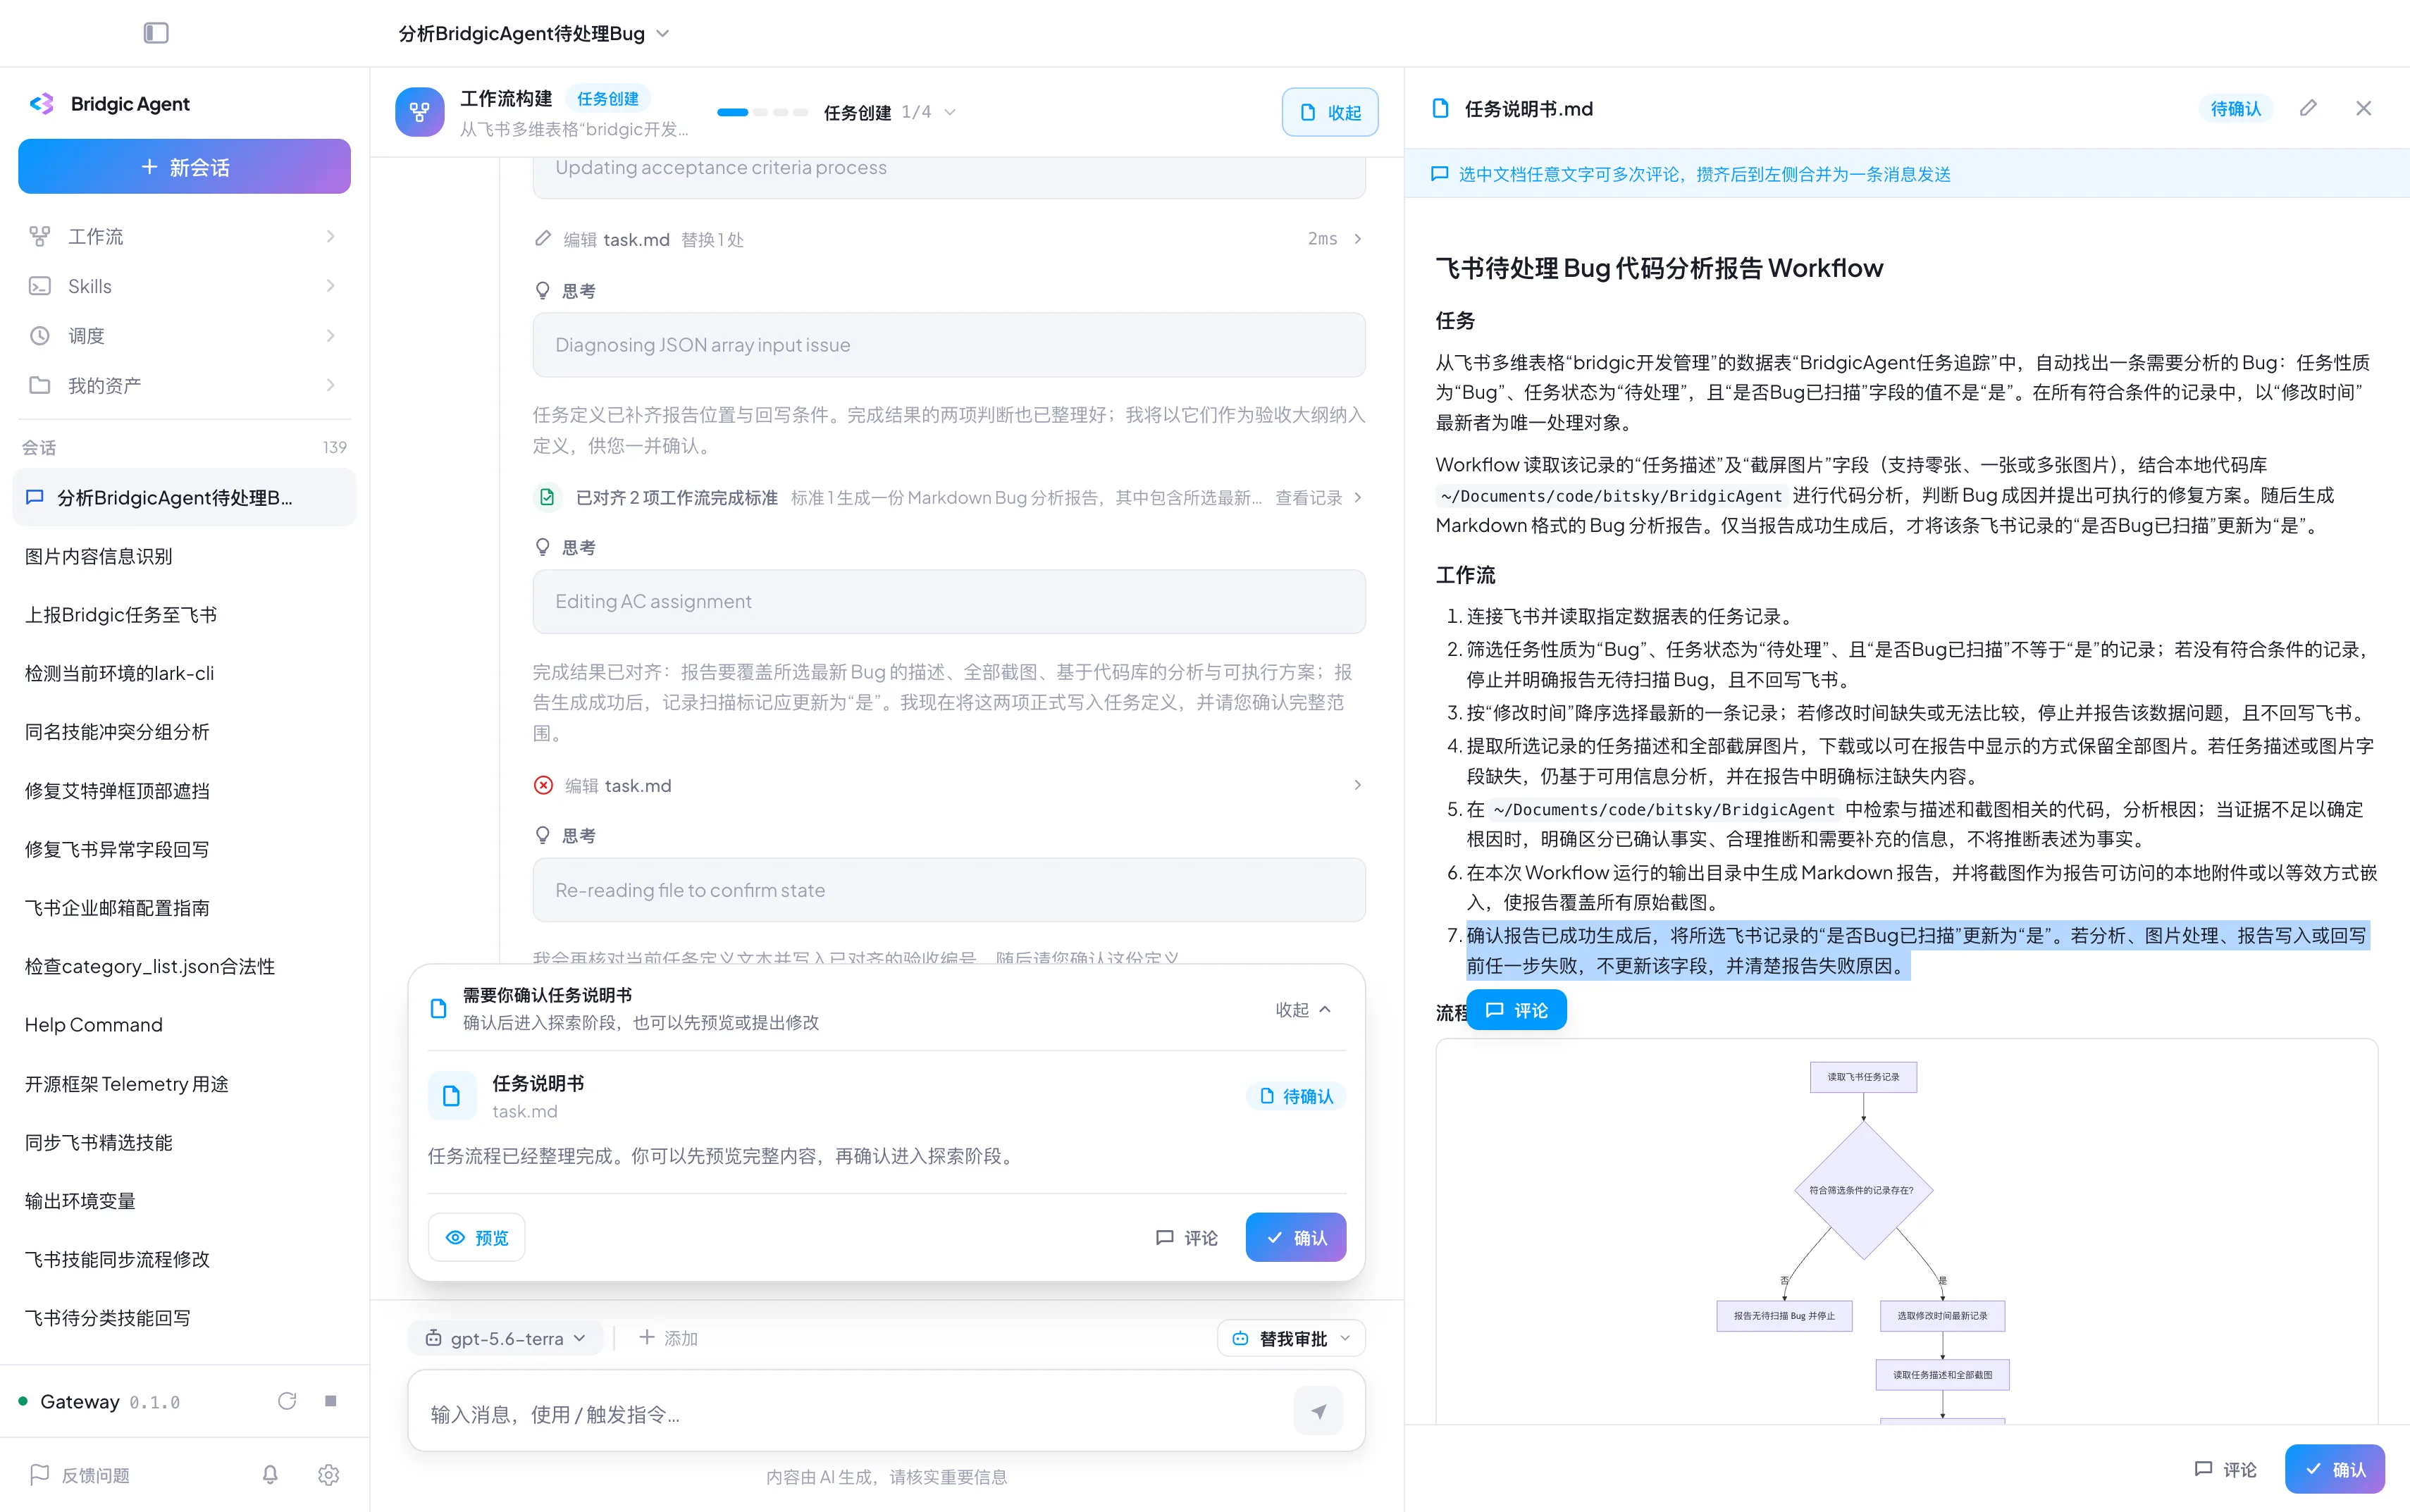
Task: Toggle the sidebar panel icon
Action: [x=156, y=33]
